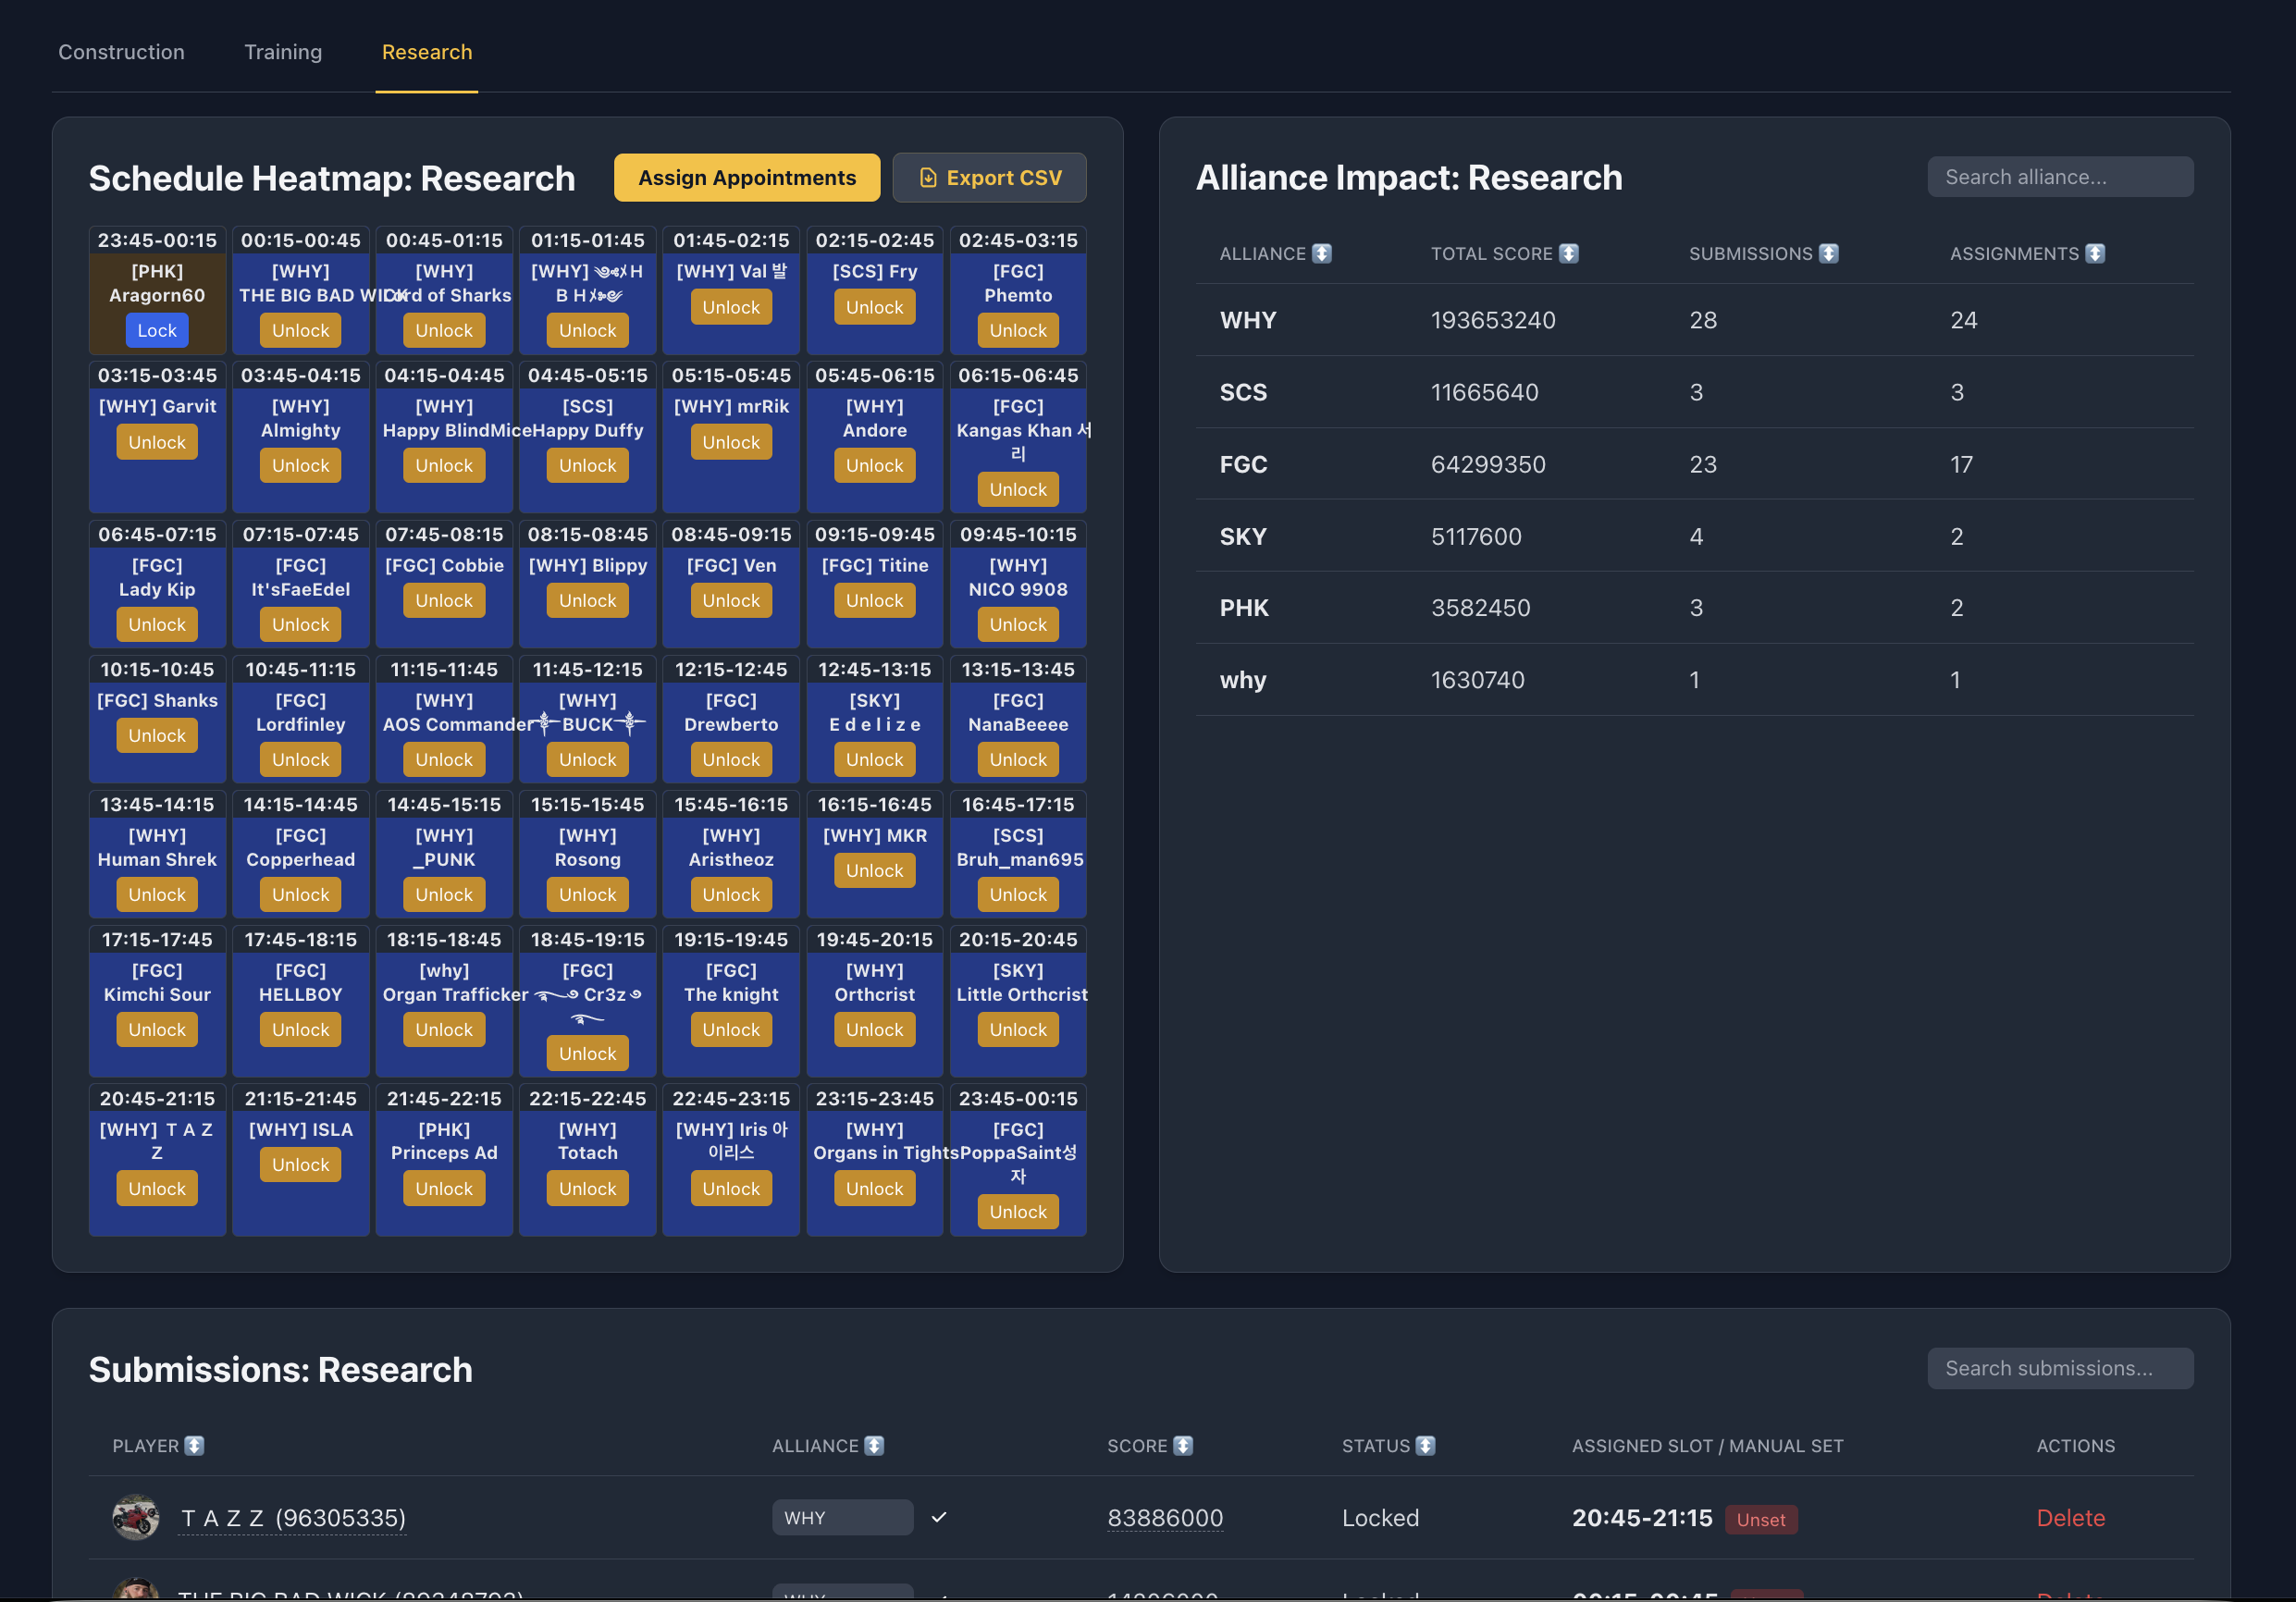Lock the [PHK] Aragorn60 slot
The image size is (2296, 1602).
point(157,331)
